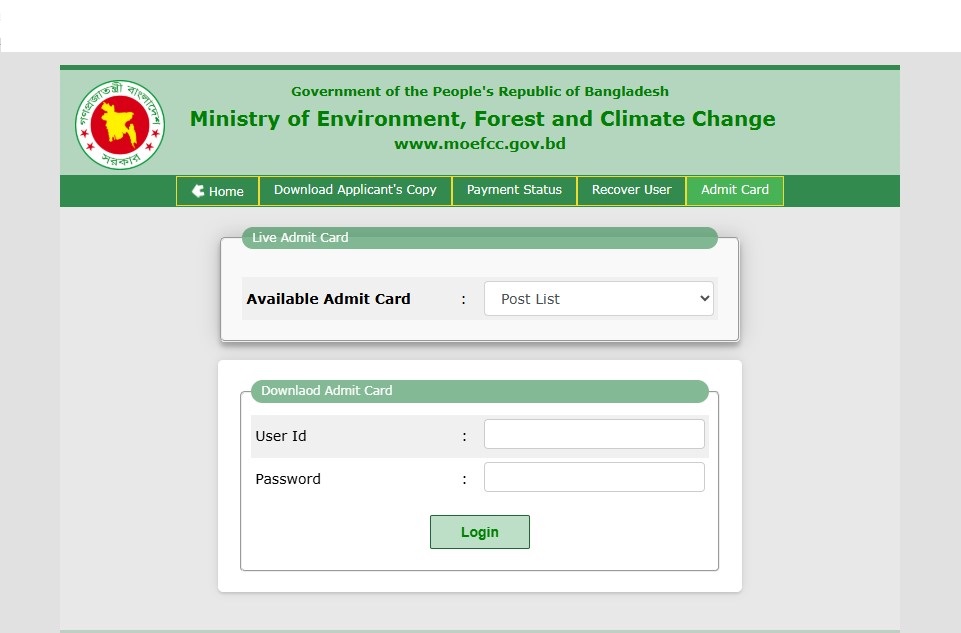Open the Recover User page
Viewport: 961px width, 633px height.
631,190
